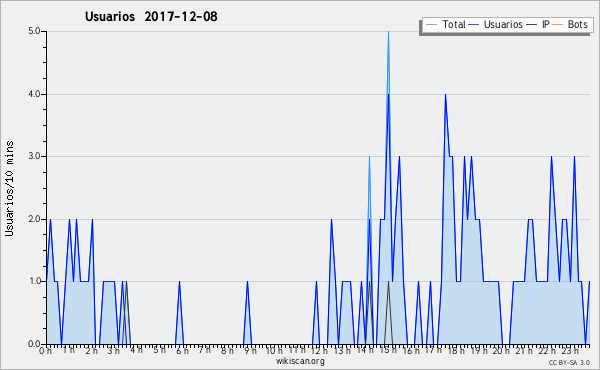Click the 5.0 peak of the Total line

pos(388,32)
